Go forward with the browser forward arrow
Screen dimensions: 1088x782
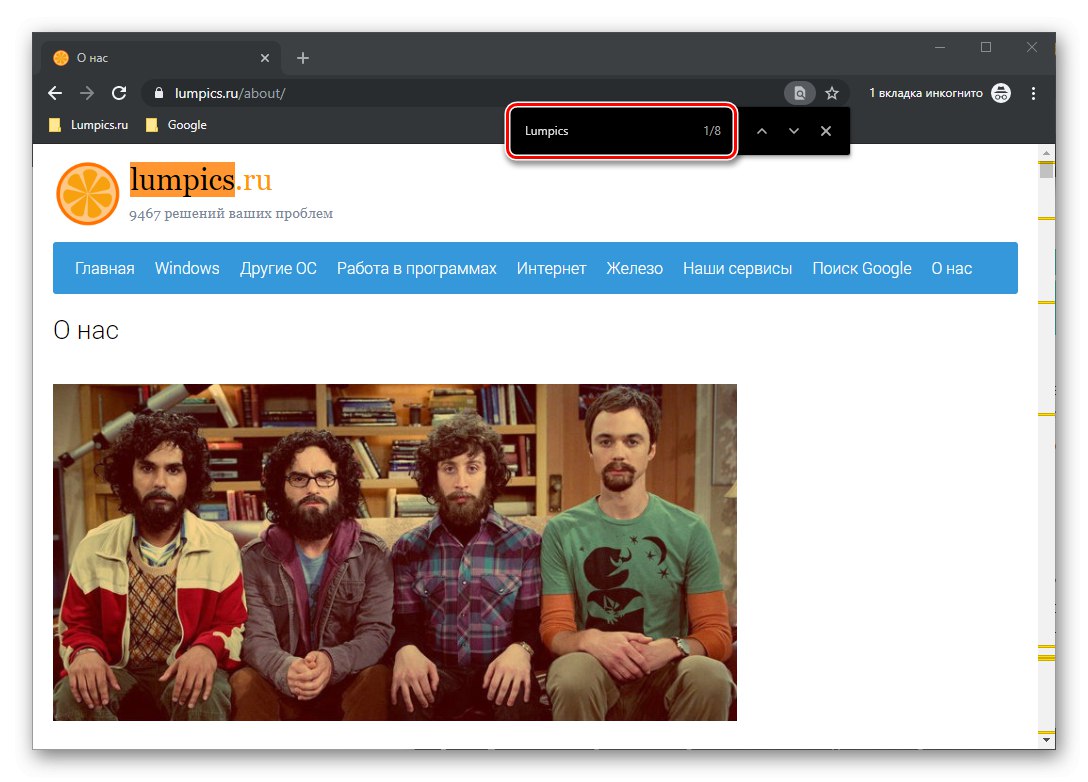87,93
